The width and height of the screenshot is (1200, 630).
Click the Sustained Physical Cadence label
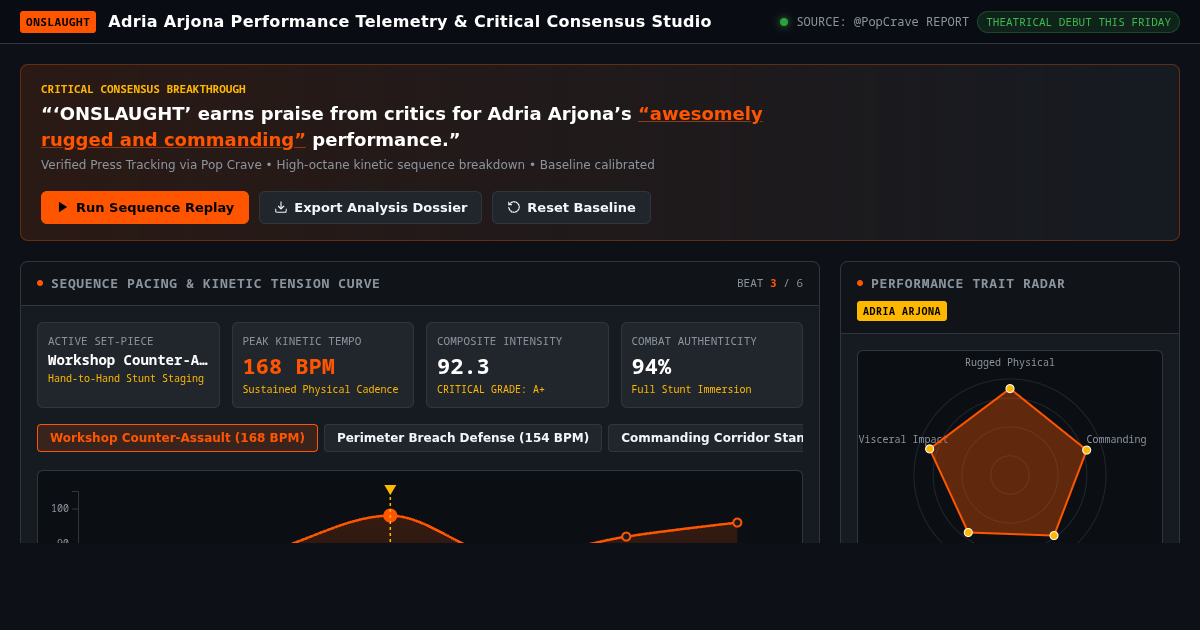(x=320, y=390)
